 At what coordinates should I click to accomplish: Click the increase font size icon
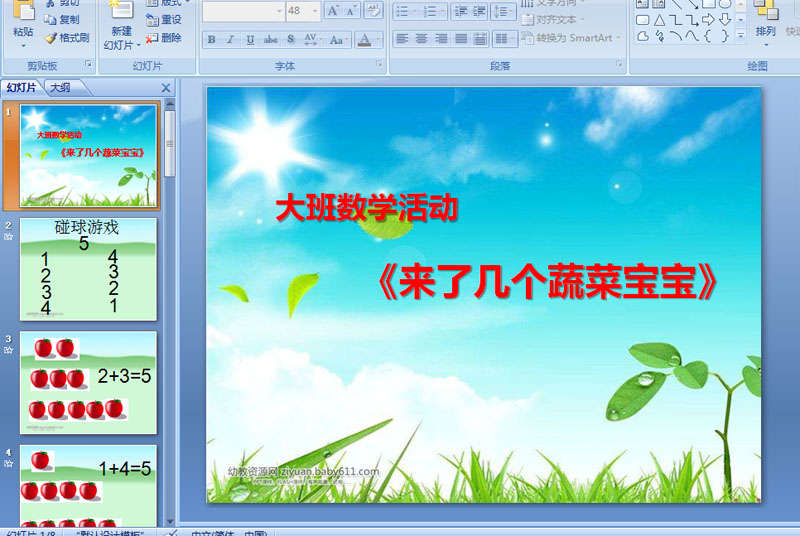pyautogui.click(x=333, y=11)
